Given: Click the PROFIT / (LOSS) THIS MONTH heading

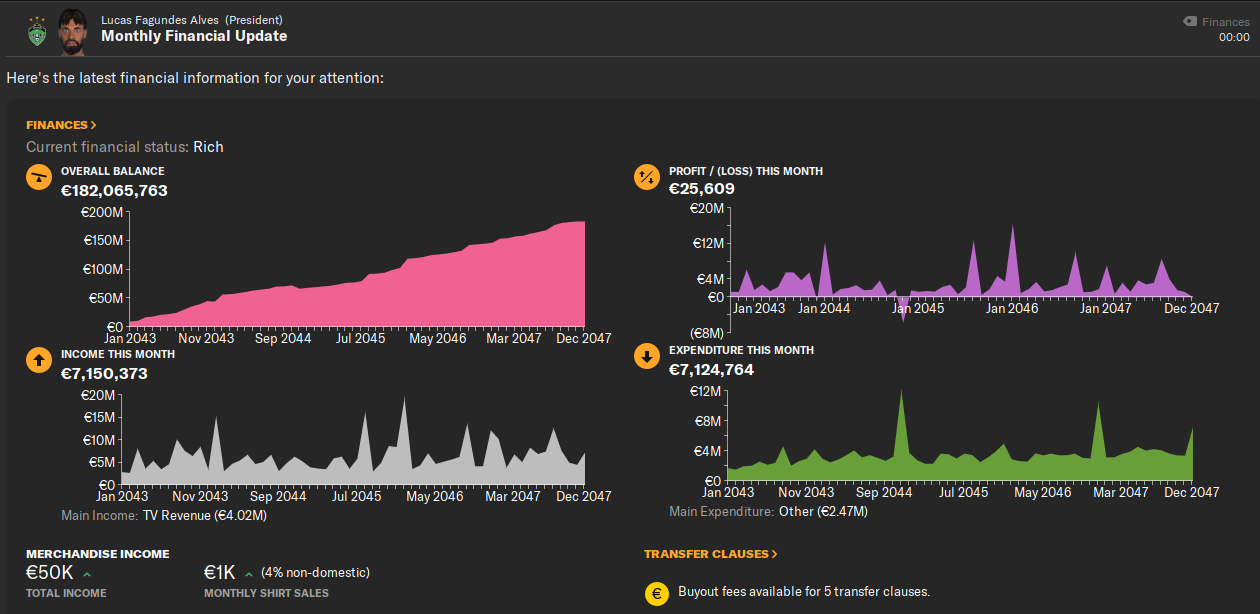Looking at the screenshot, I should click(x=746, y=171).
